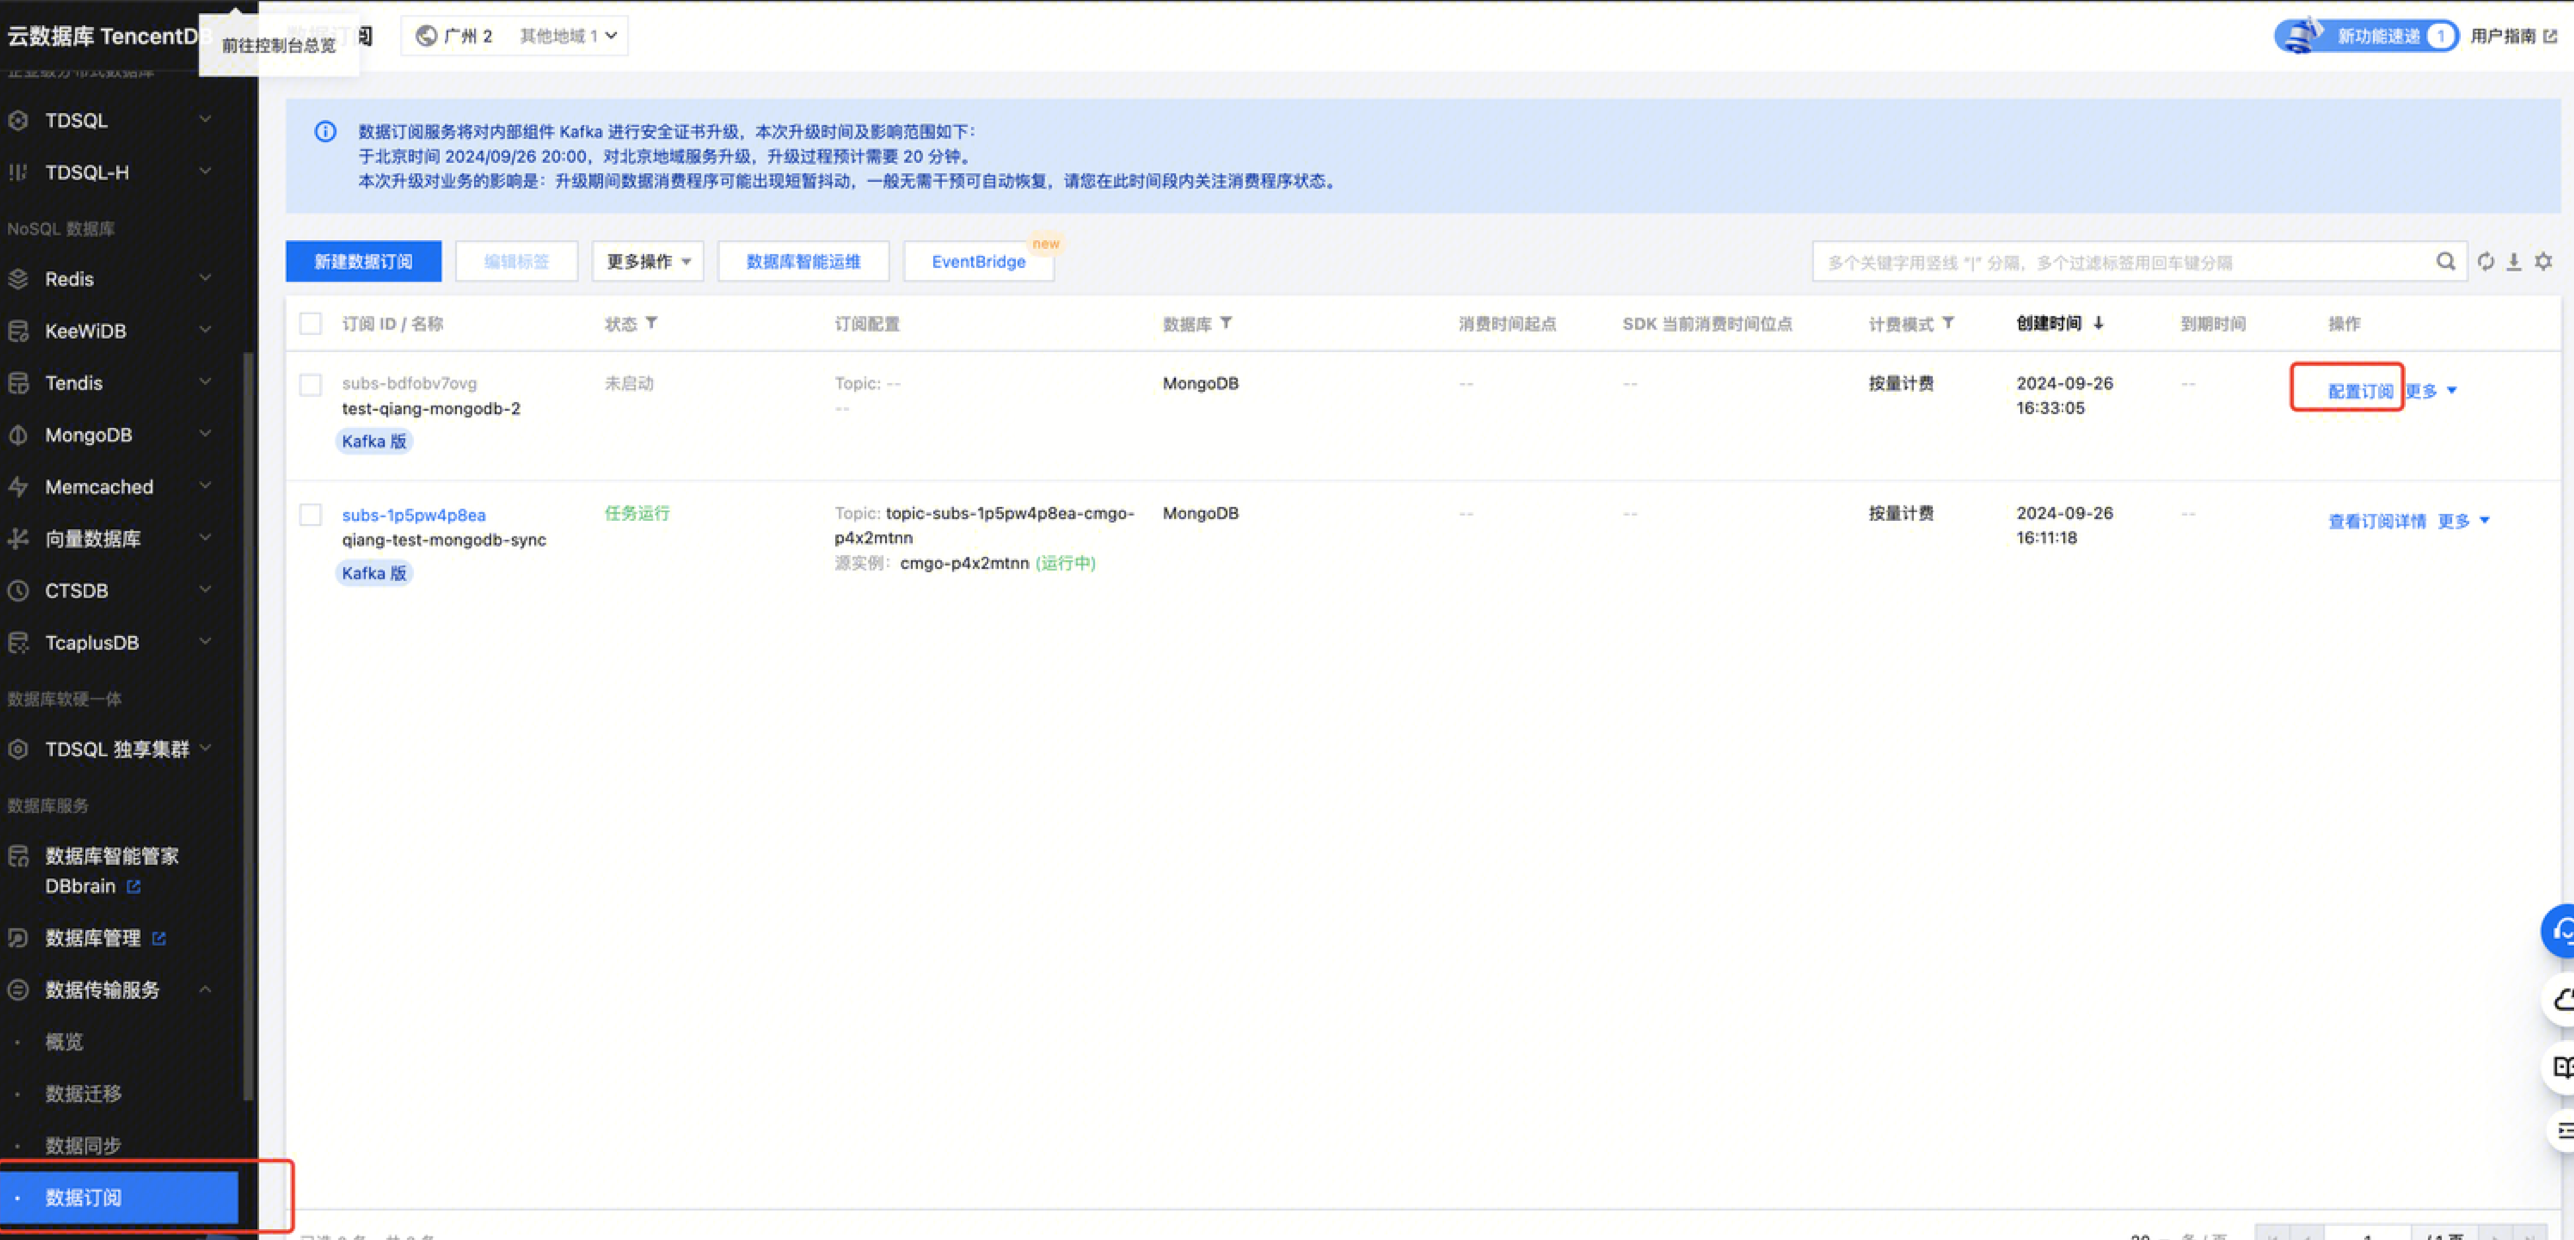Open 数据迁移 in the sidebar
Image resolution: width=2574 pixels, height=1240 pixels.
coord(84,1093)
